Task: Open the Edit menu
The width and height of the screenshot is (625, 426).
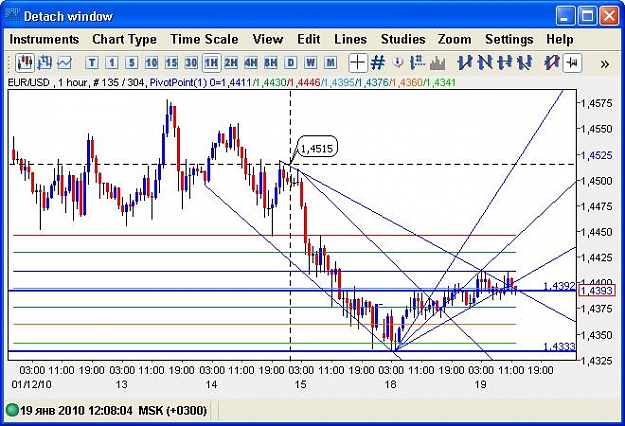Action: click(x=309, y=39)
